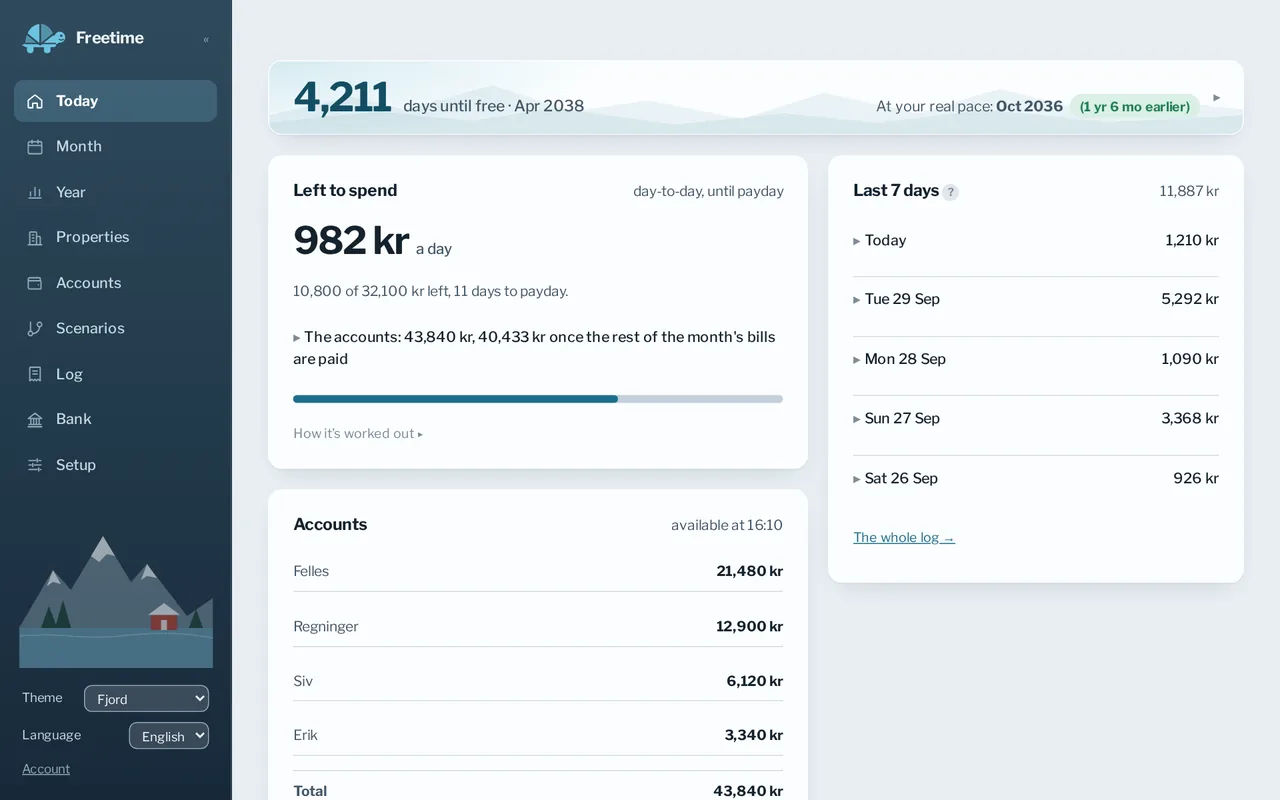Image resolution: width=1280 pixels, height=800 pixels.
Task: Click the '1 yr 6 mo earlier' badge
Action: [x=1135, y=106]
